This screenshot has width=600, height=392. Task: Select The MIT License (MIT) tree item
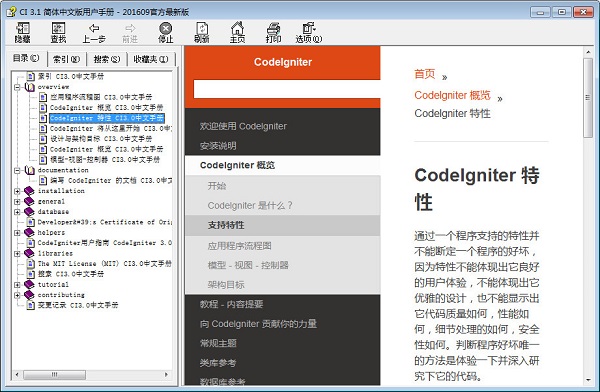104,264
